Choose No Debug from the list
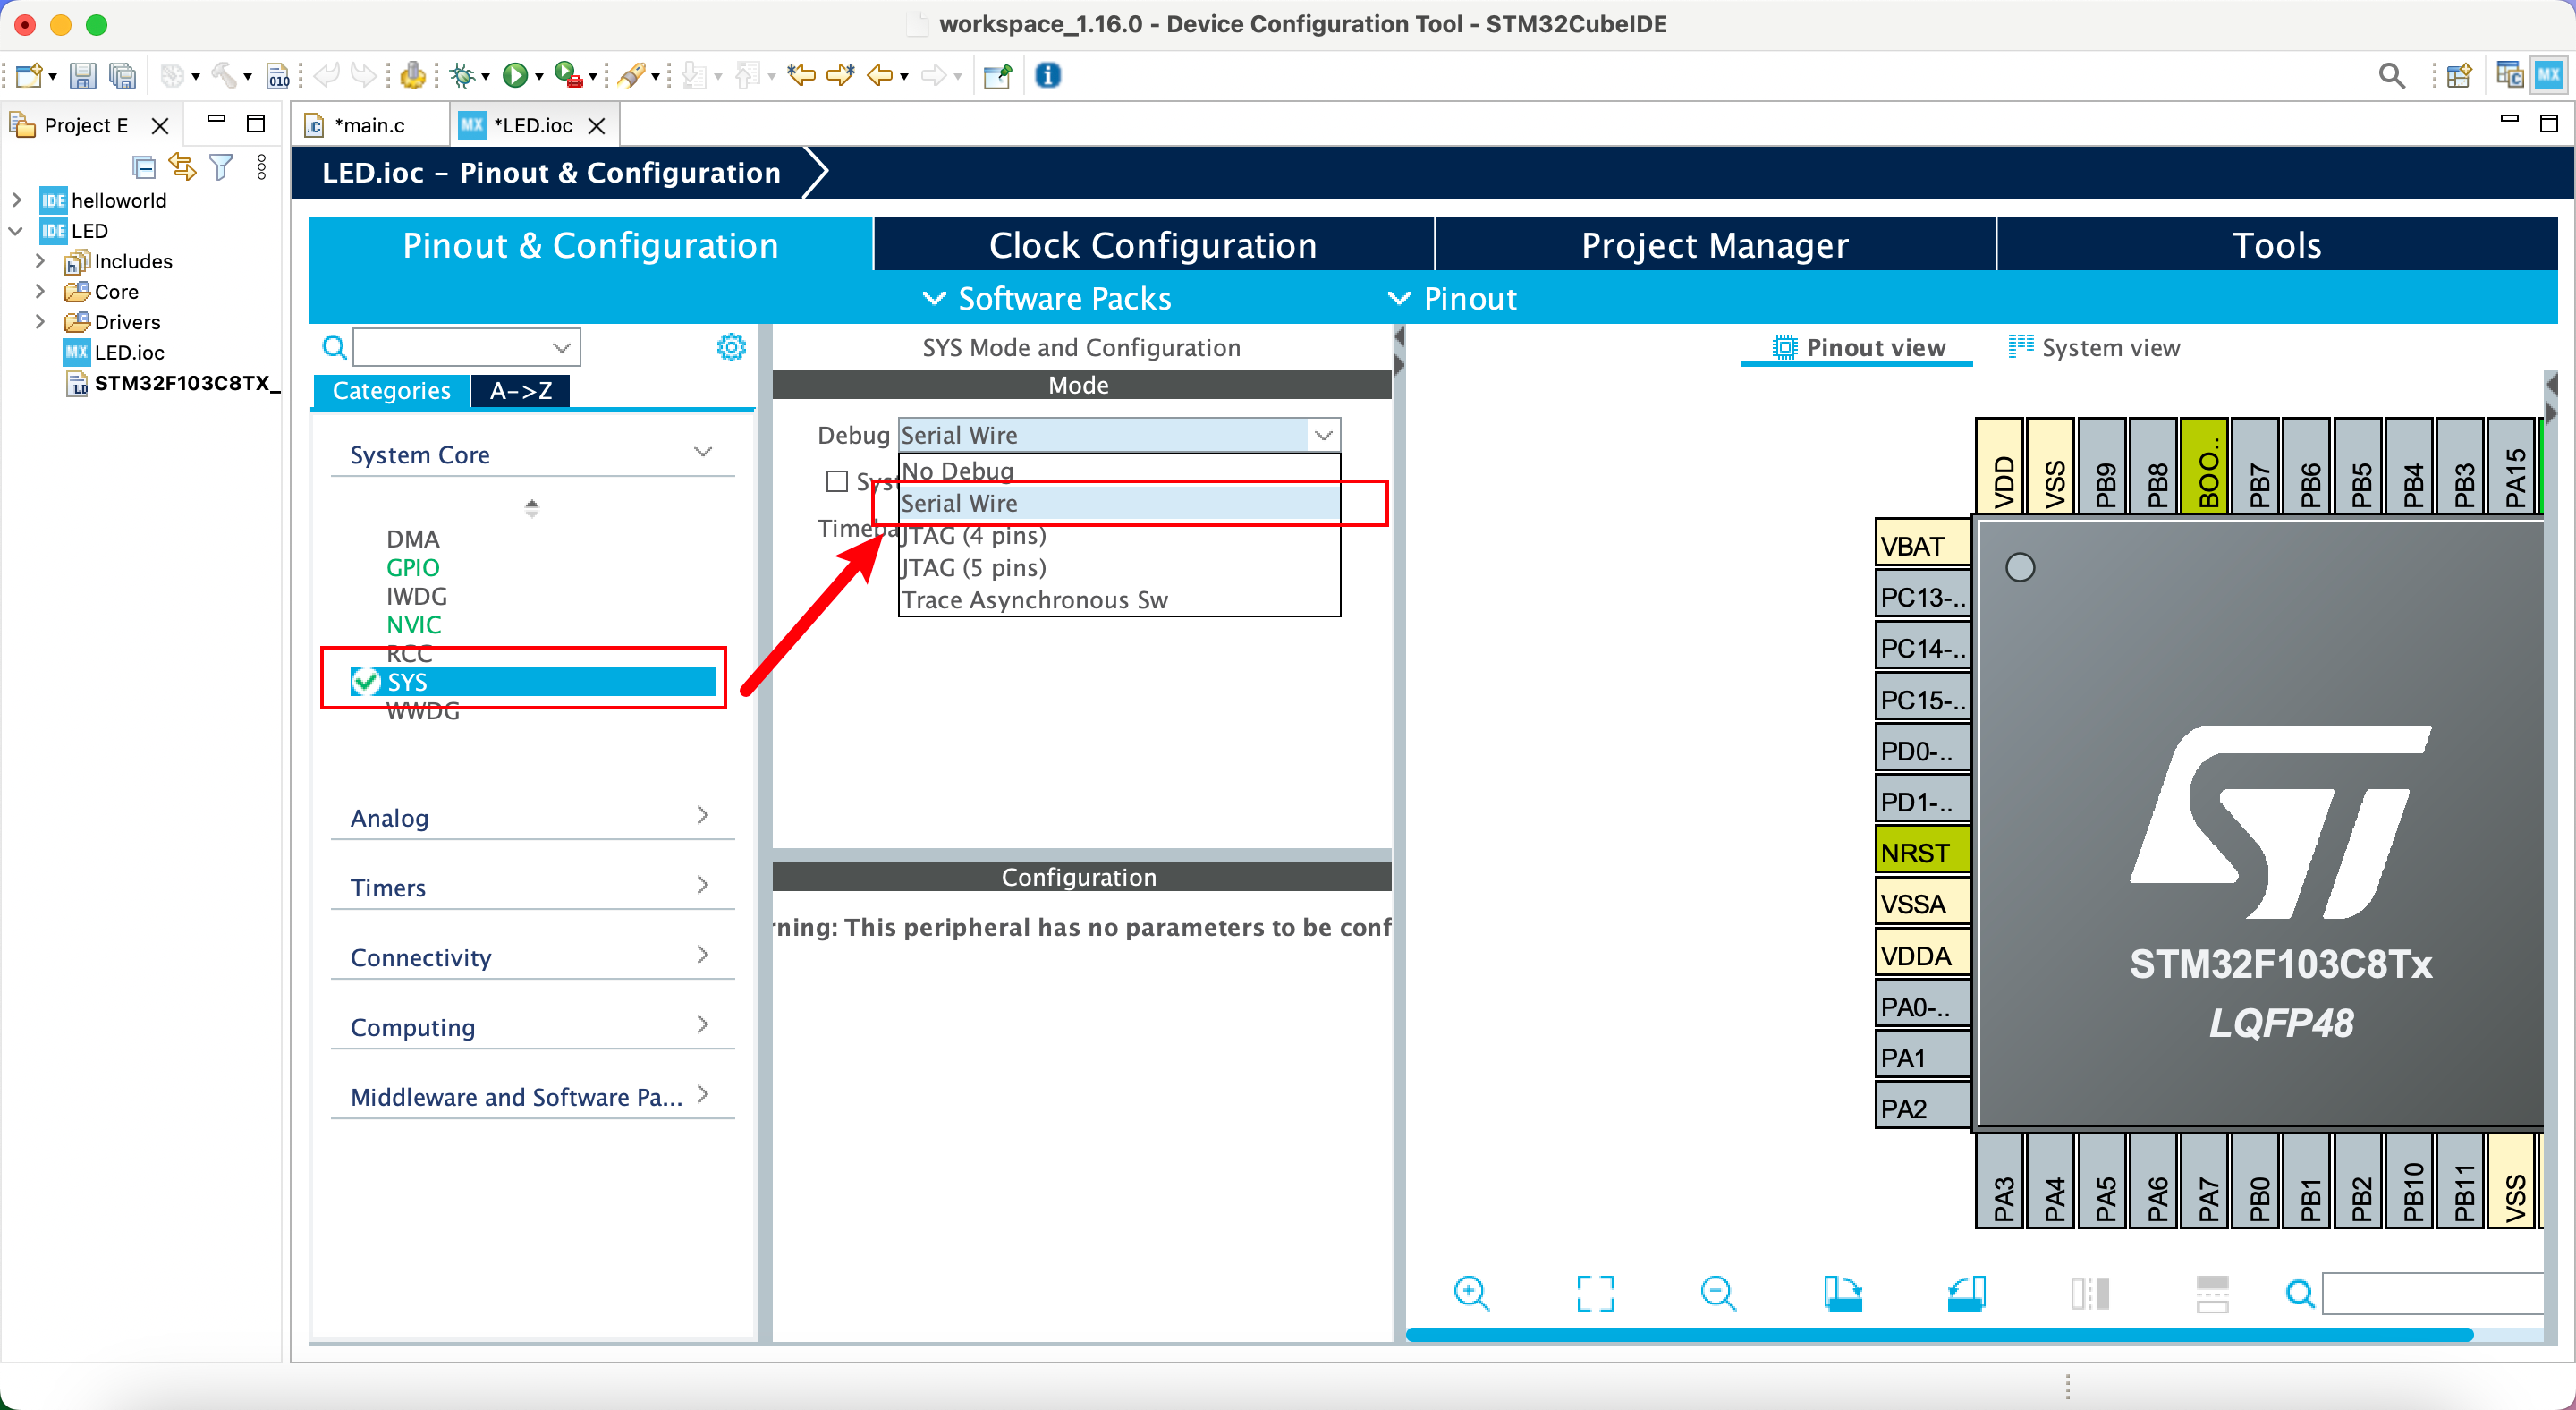 tap(1119, 470)
